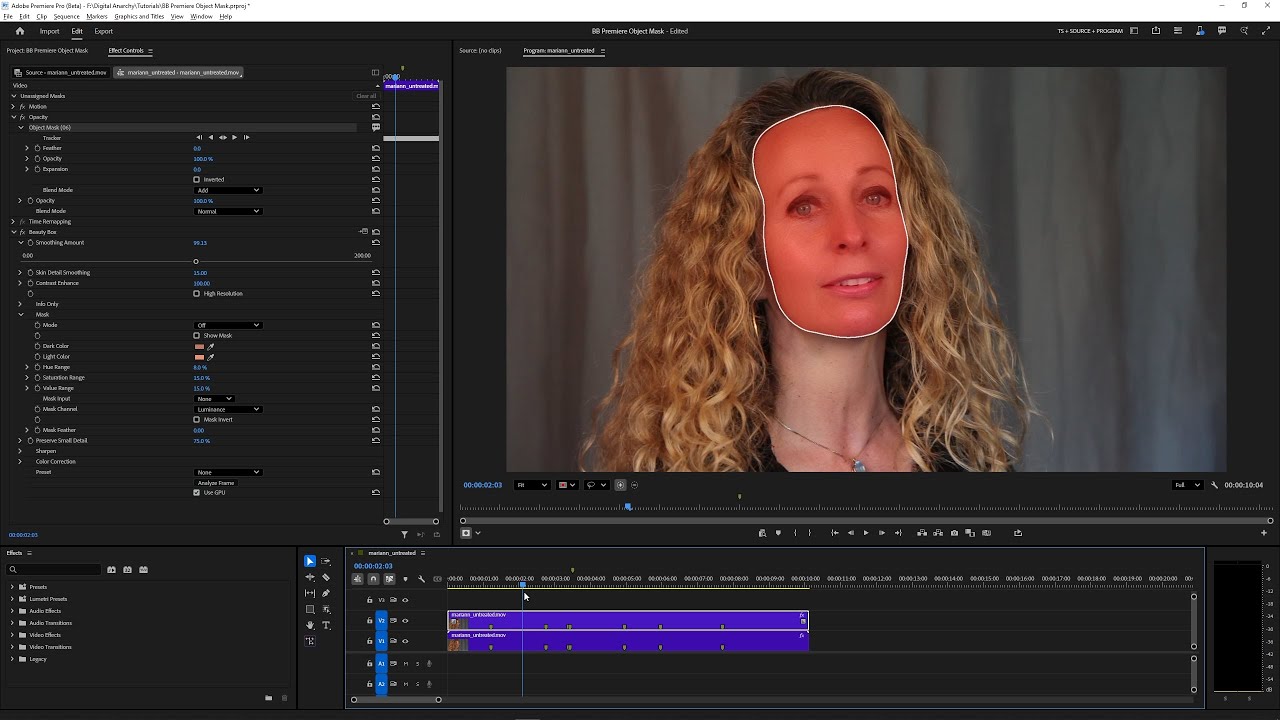1280x720 pixels.
Task: Open Mask Channel dropdown Luminance
Action: (x=227, y=409)
